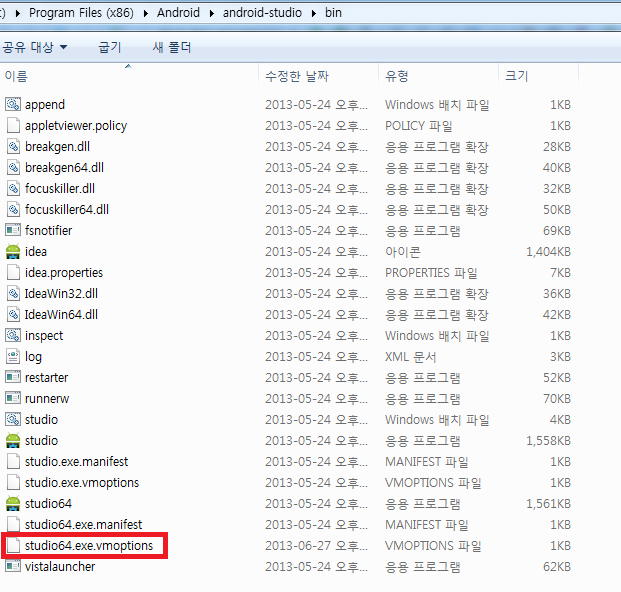Click the IdeaWin64.dll file icon
621x592 pixels.
pyautogui.click(x=13, y=314)
